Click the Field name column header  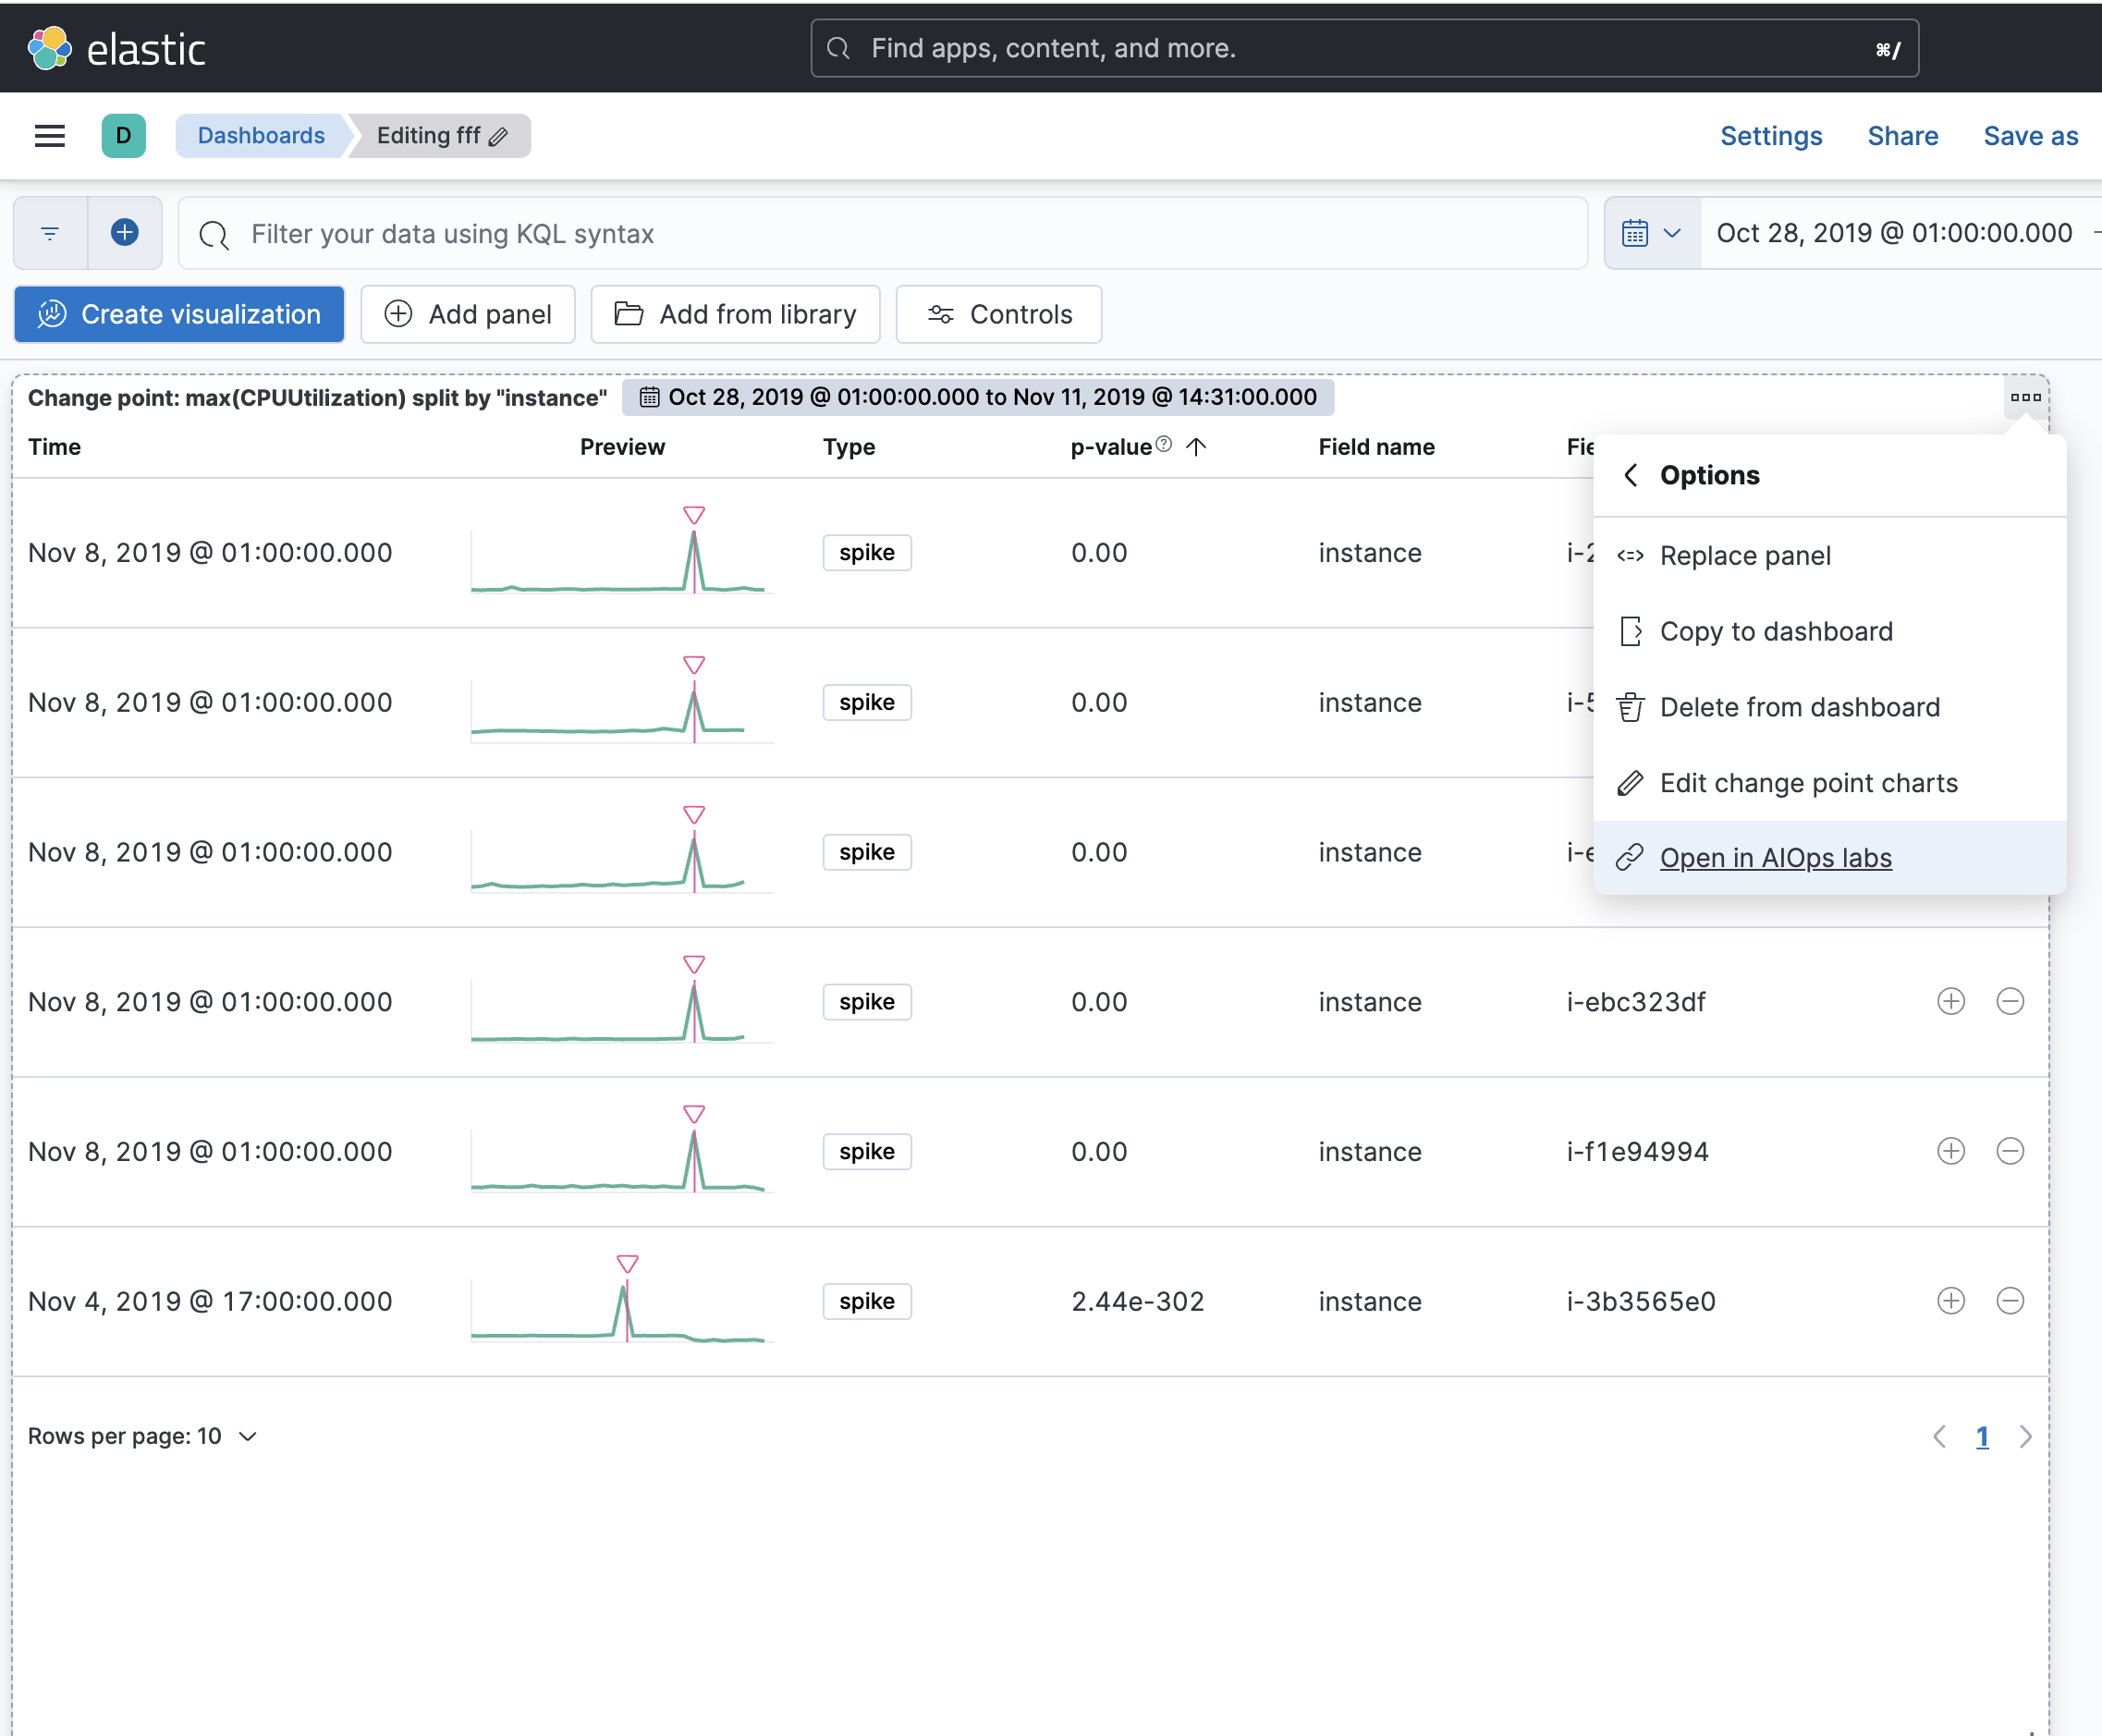point(1376,447)
